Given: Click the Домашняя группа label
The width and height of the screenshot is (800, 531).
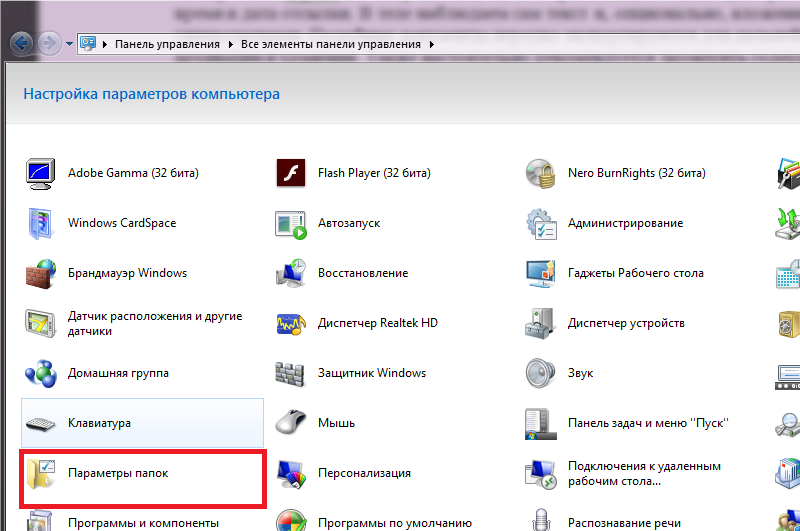Looking at the screenshot, I should click(x=118, y=373).
